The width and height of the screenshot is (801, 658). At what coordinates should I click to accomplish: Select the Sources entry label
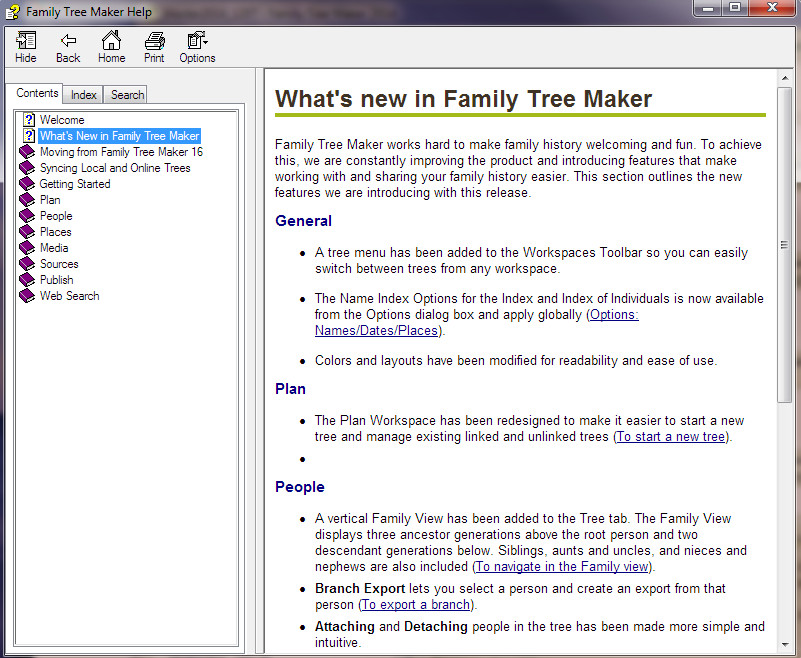[59, 264]
